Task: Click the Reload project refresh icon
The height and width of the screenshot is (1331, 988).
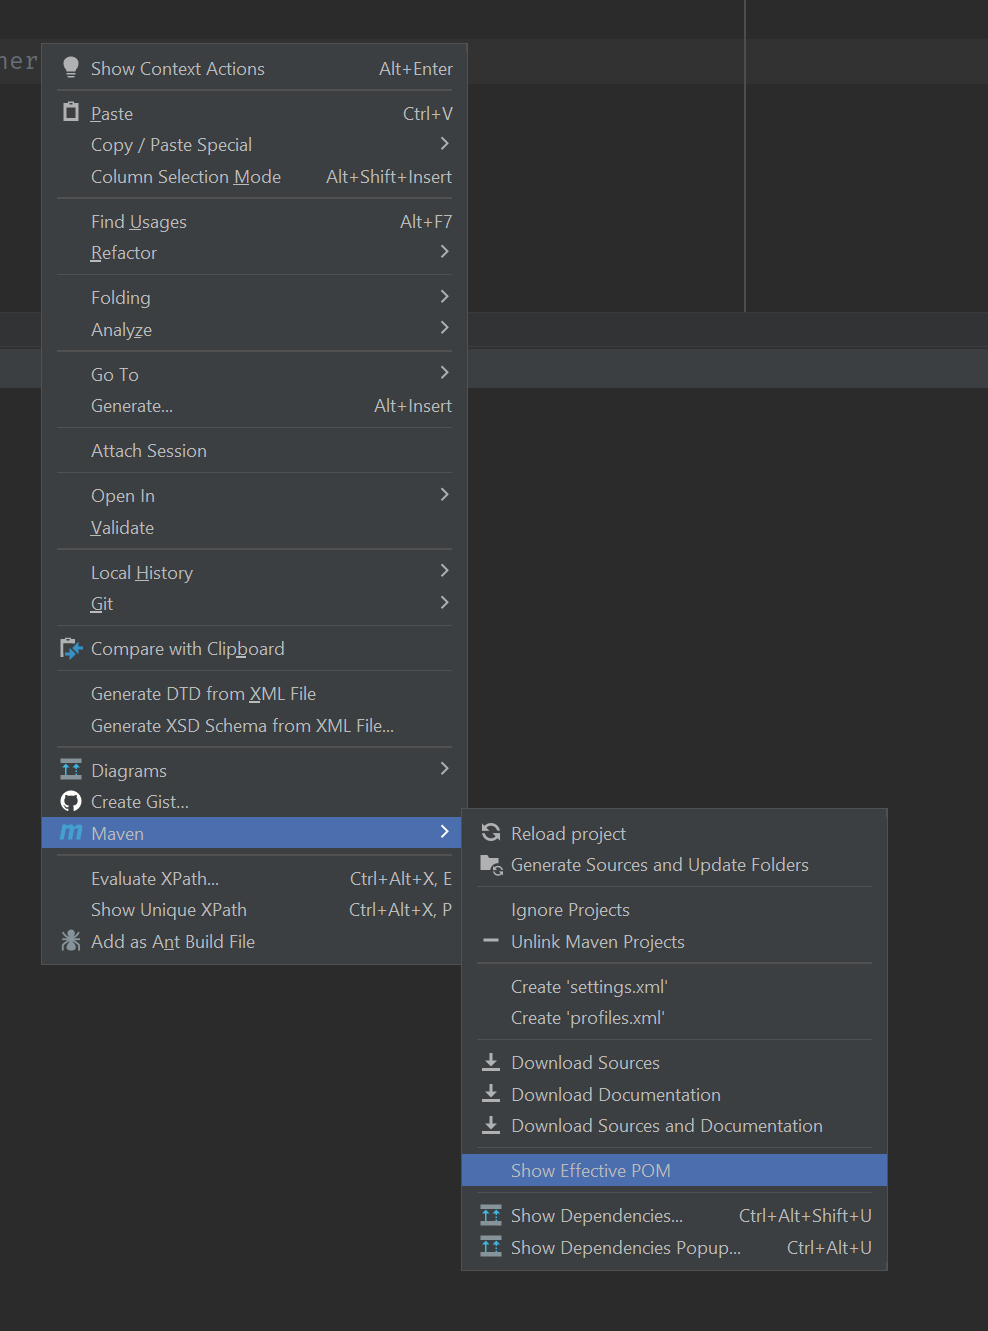Action: [491, 833]
